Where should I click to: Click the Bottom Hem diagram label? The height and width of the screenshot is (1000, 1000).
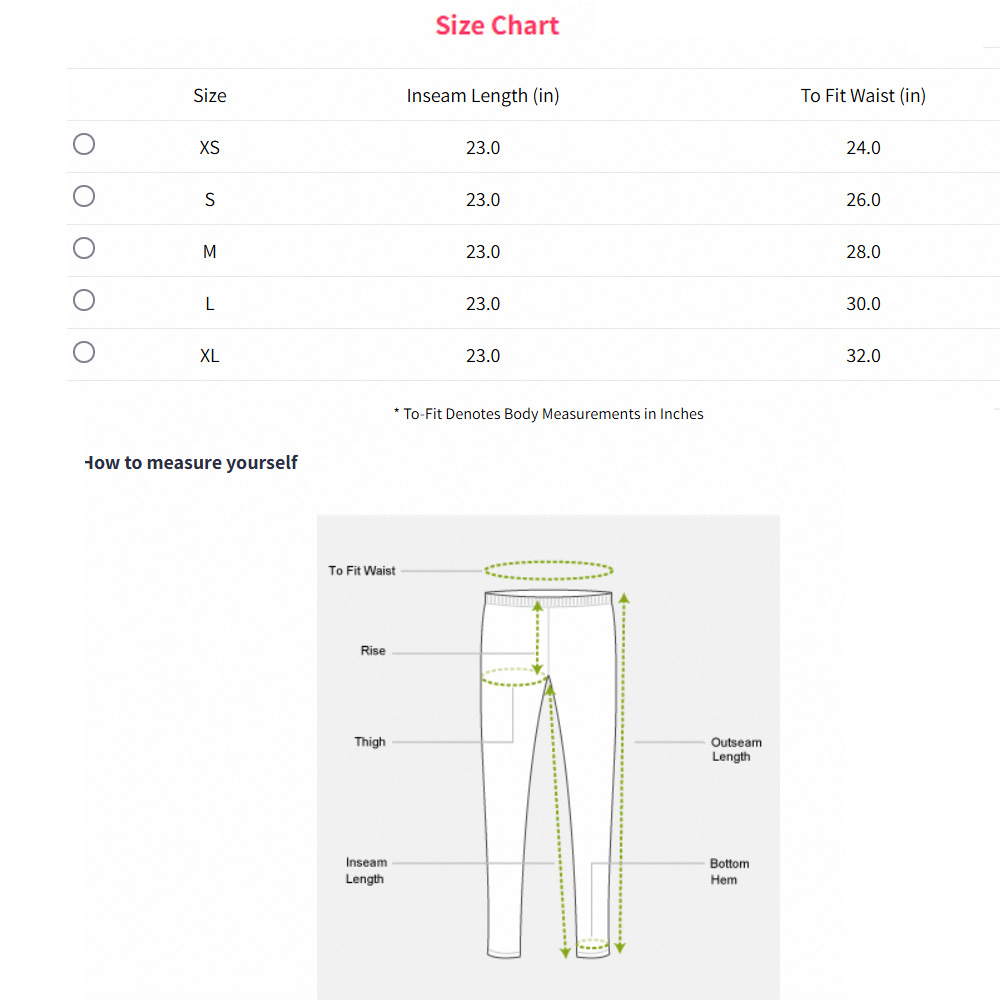pyautogui.click(x=730, y=871)
